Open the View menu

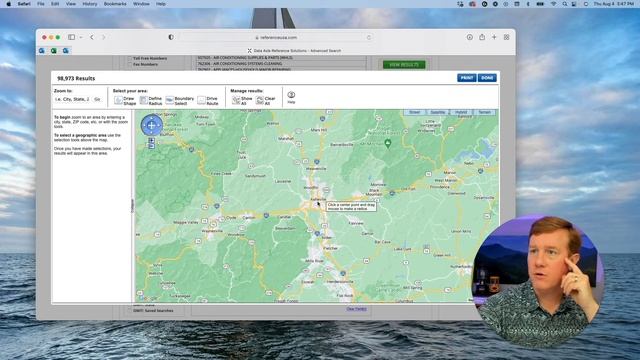click(x=71, y=4)
